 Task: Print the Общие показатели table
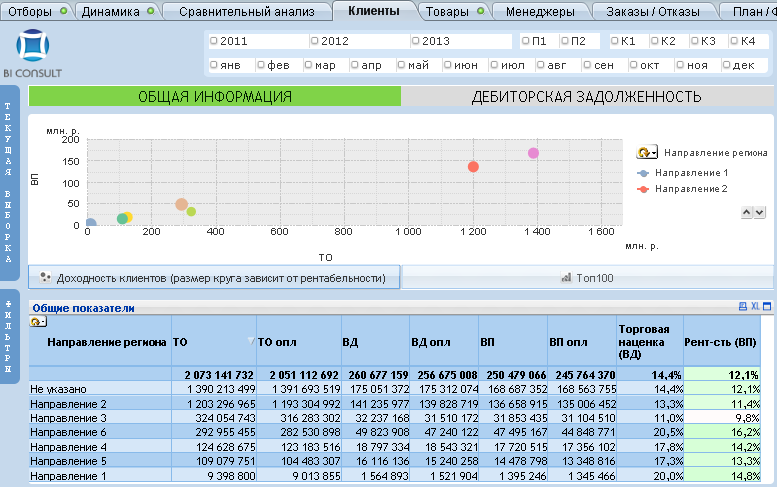click(x=743, y=306)
